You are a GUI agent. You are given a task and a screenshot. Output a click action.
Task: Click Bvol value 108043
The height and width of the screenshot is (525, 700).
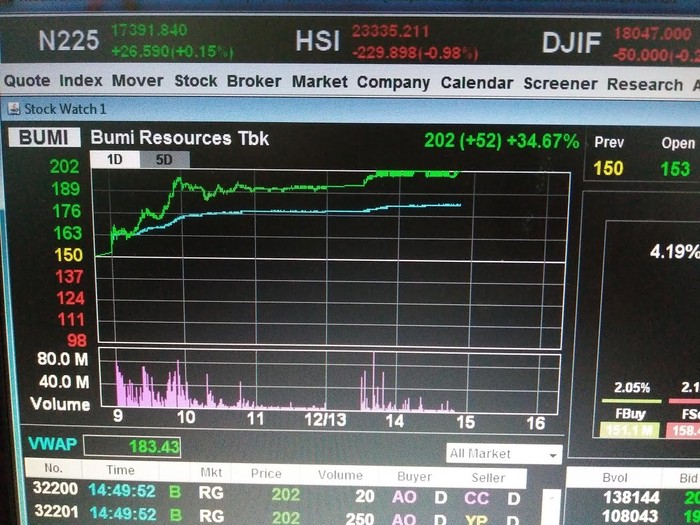[x=631, y=517]
